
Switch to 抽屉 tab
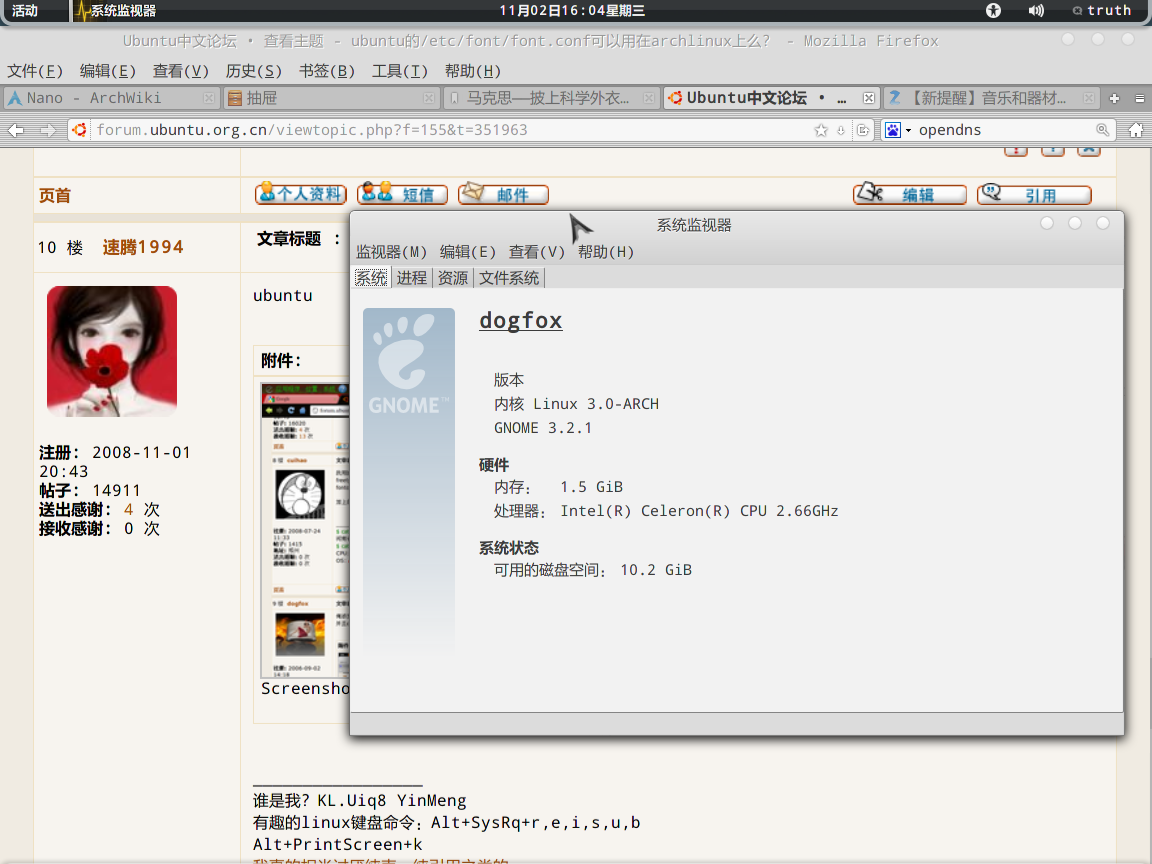(331, 98)
